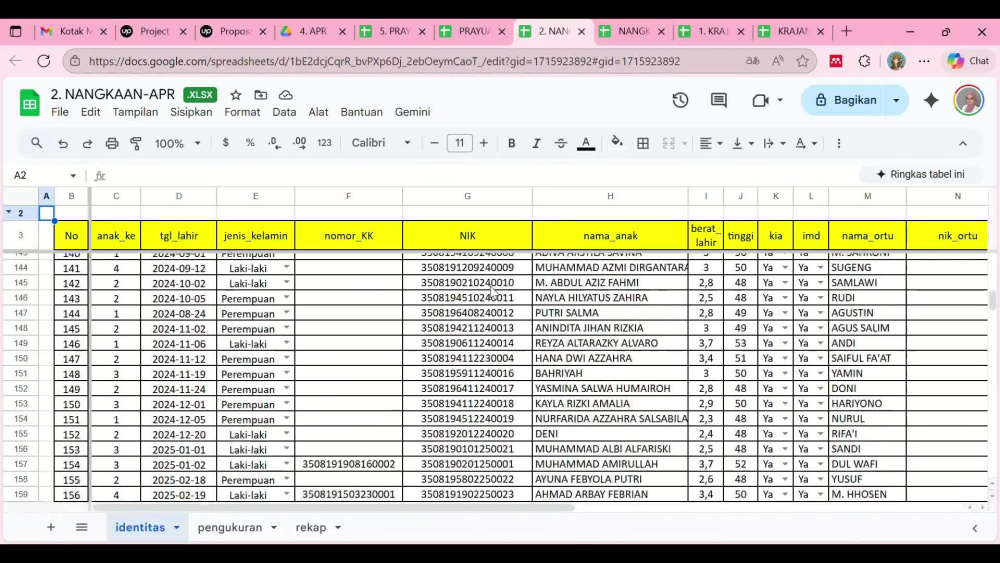
Task: Open version history
Action: tap(680, 100)
